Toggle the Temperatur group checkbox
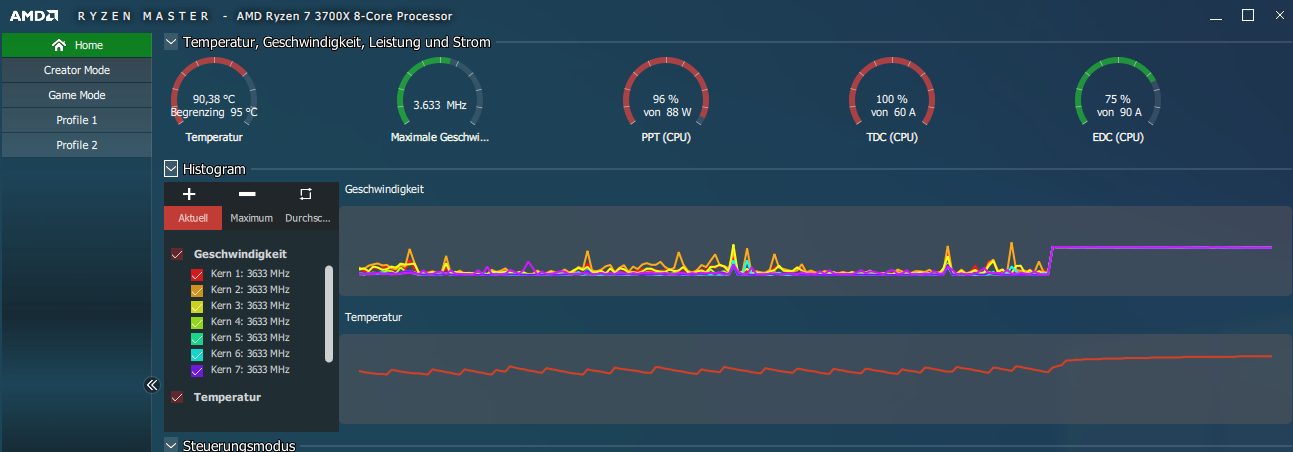Viewport: 1293px width, 452px height. [177, 397]
